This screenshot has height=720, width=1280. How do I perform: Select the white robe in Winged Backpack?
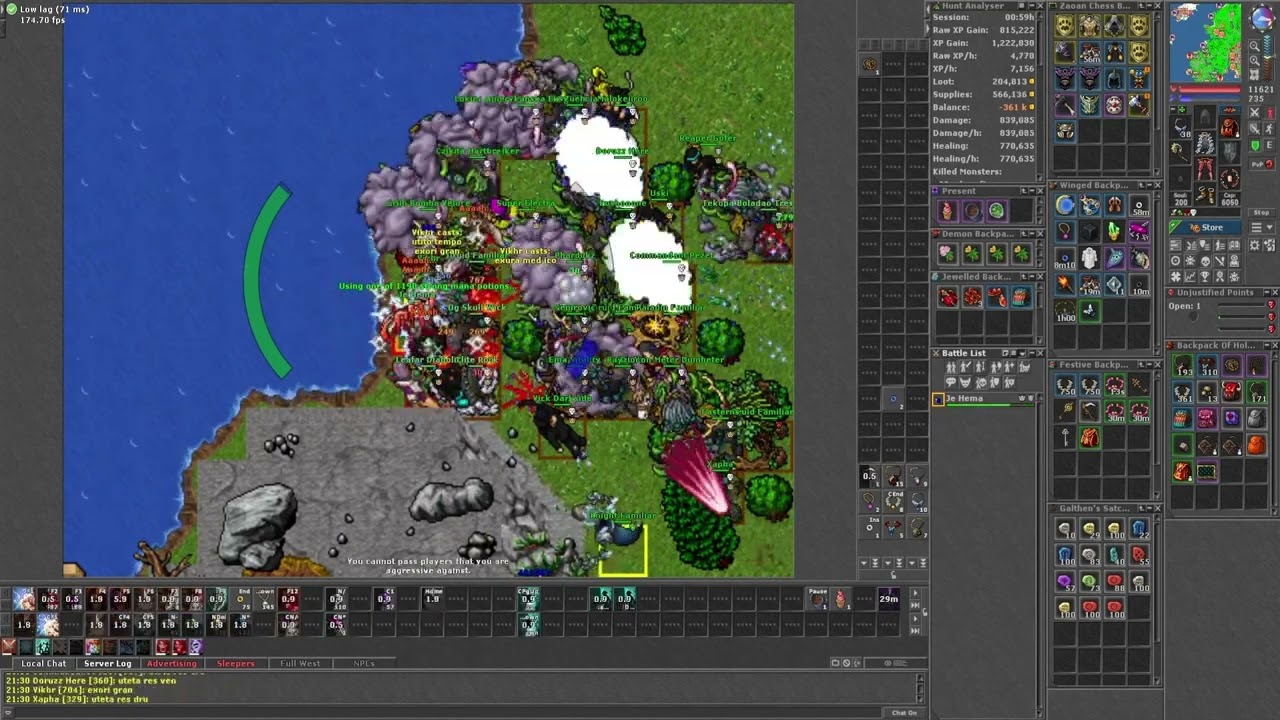click(1090, 258)
